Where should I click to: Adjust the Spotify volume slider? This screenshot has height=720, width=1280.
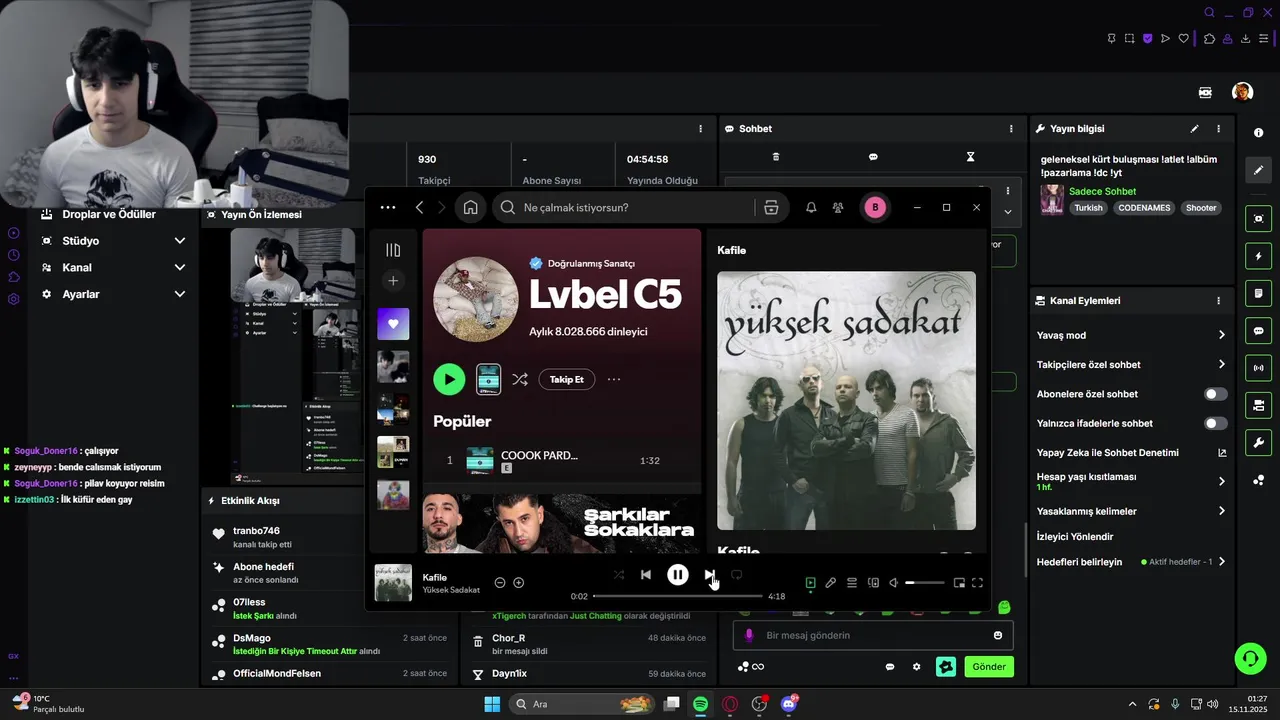[924, 583]
